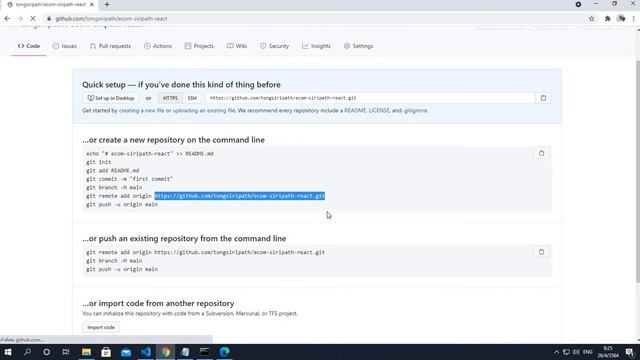The image size is (640, 360).
Task: Click the 'git push -u origin main' line under create repository
Action: (122, 204)
